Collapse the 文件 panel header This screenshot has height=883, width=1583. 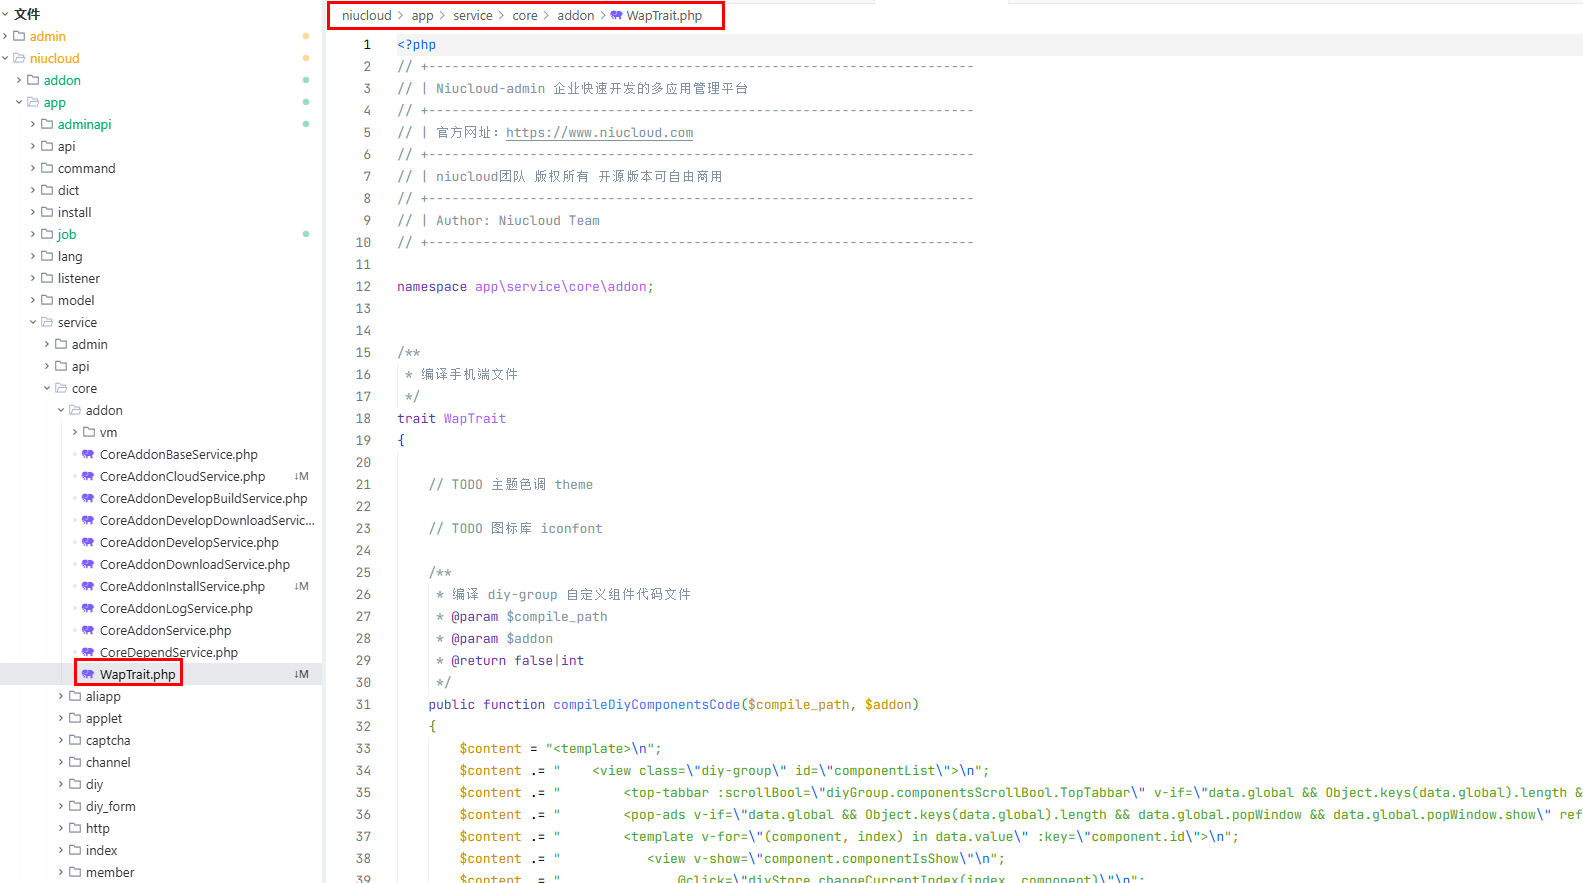[x=5, y=14]
